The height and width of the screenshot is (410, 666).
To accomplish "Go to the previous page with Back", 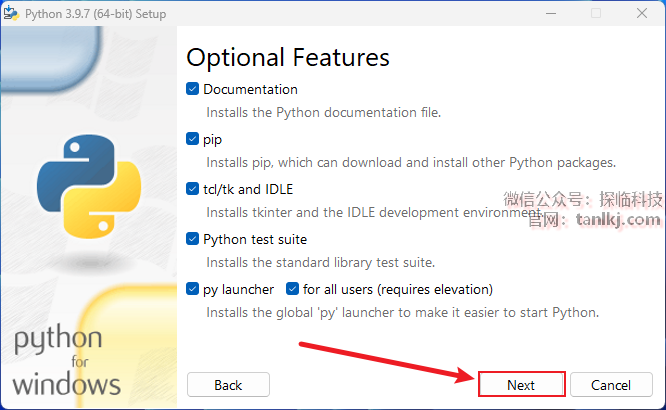I will click(228, 385).
